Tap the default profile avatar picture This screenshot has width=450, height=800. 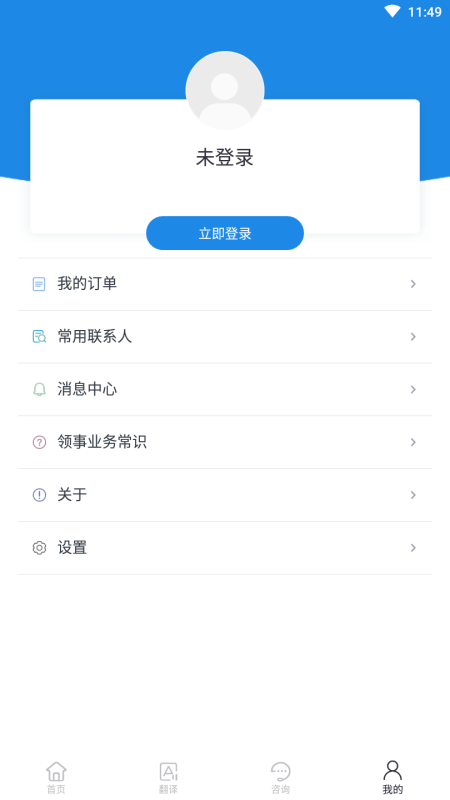click(225, 90)
